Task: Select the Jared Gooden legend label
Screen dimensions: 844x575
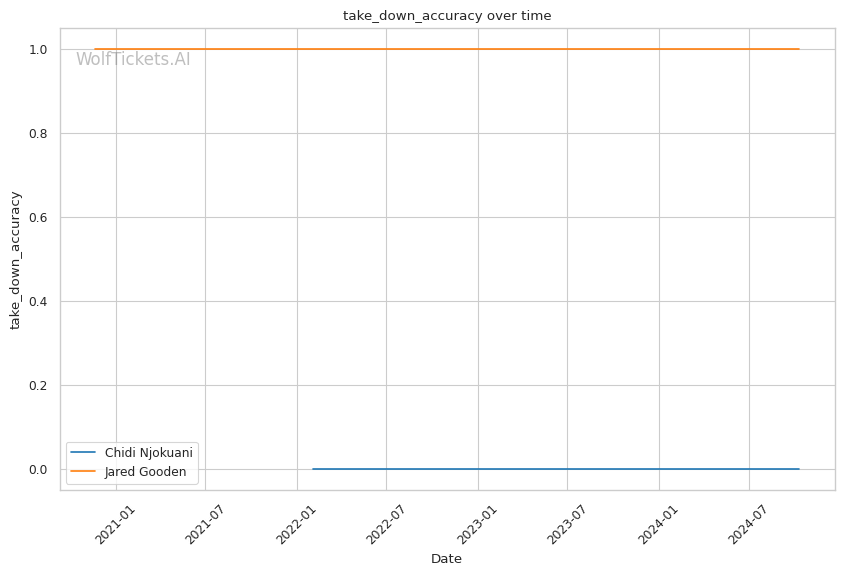Action: [x=145, y=472]
